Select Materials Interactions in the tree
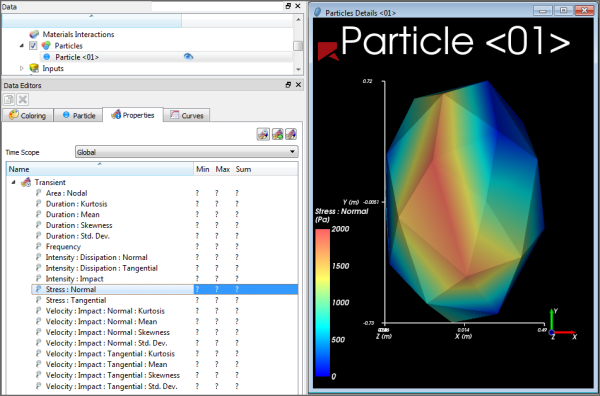 pyautogui.click(x=78, y=34)
